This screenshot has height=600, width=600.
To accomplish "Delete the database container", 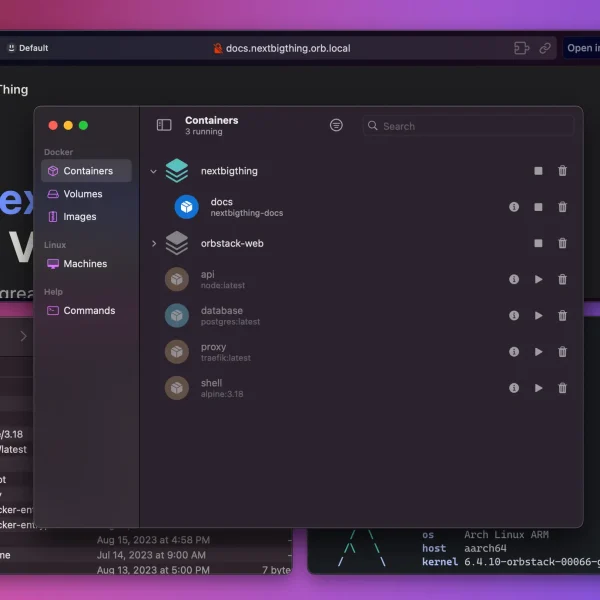I will tap(562, 315).
